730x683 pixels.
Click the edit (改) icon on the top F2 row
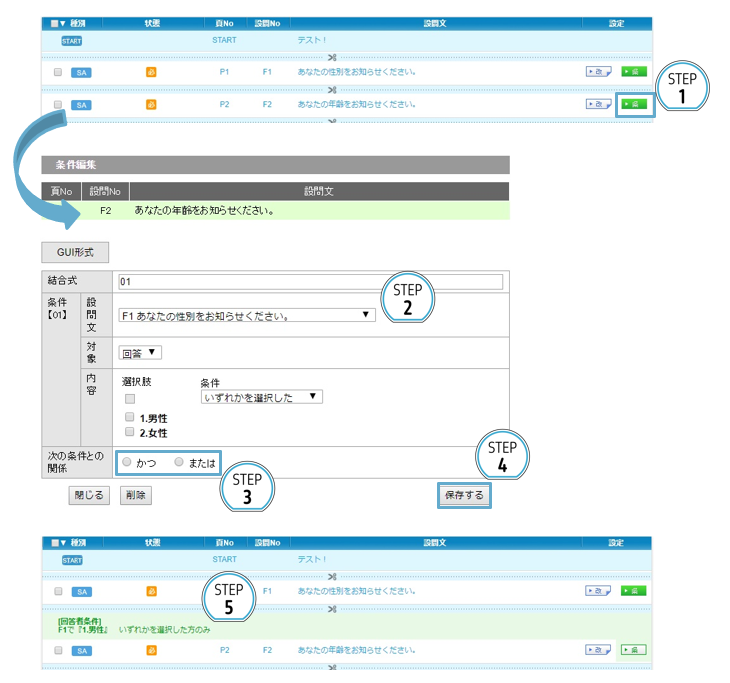[598, 104]
